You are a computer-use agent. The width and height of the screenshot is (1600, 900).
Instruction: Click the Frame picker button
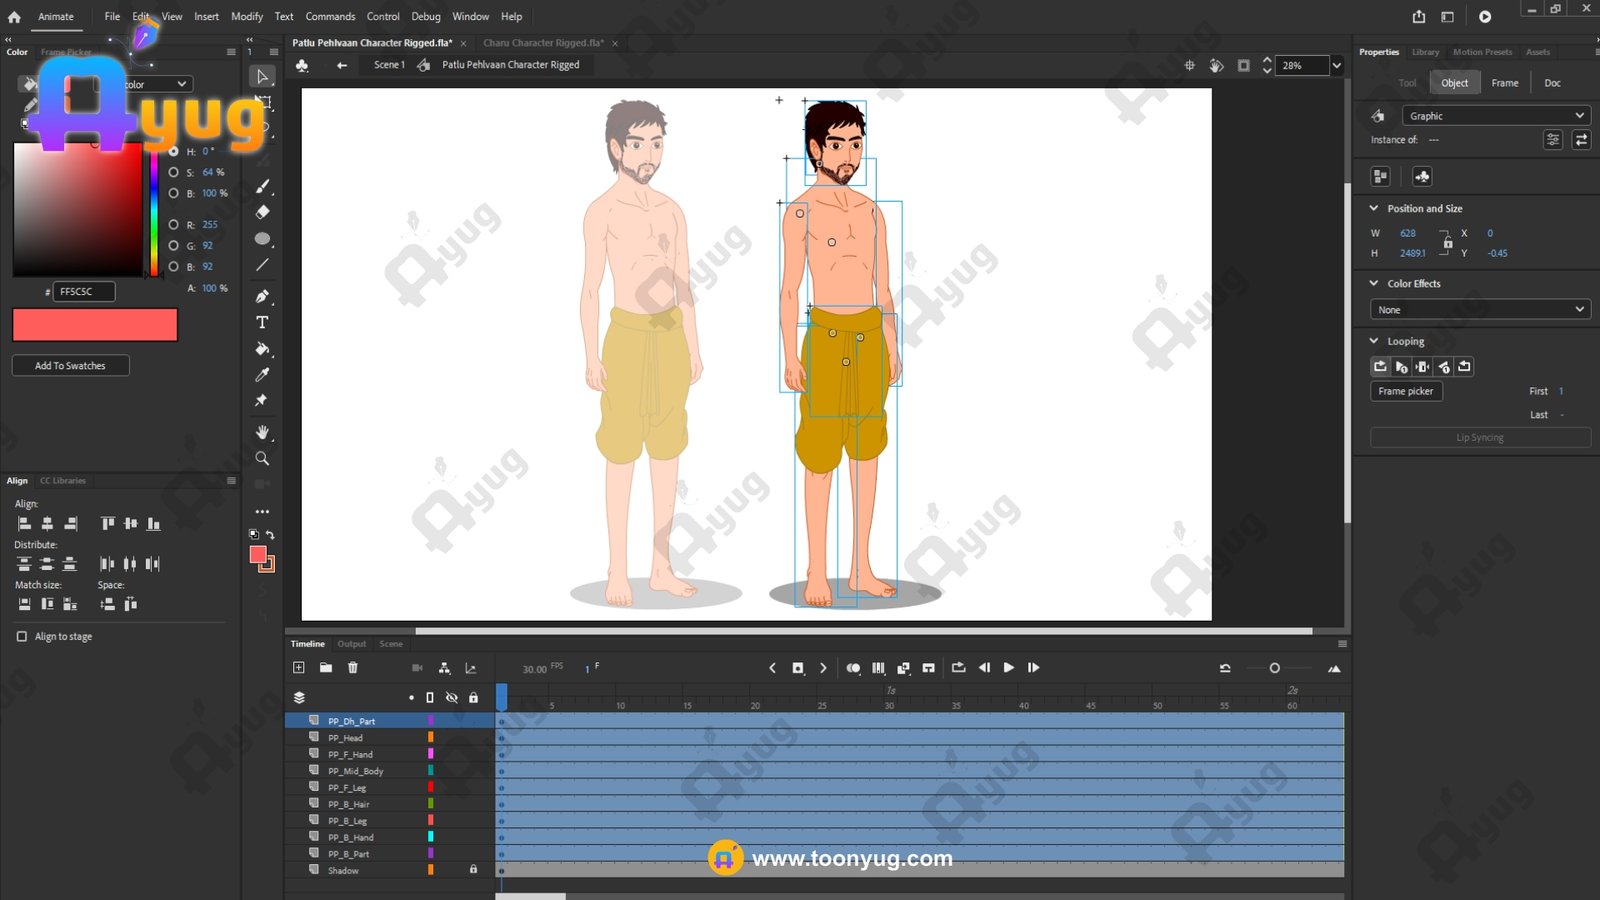(1405, 391)
